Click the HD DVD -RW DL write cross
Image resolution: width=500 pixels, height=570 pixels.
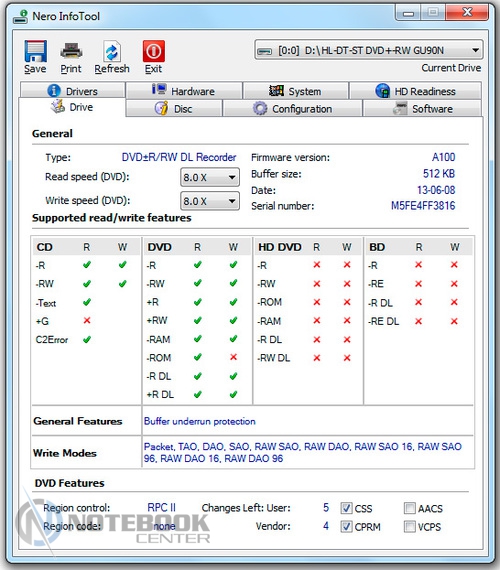coord(347,358)
